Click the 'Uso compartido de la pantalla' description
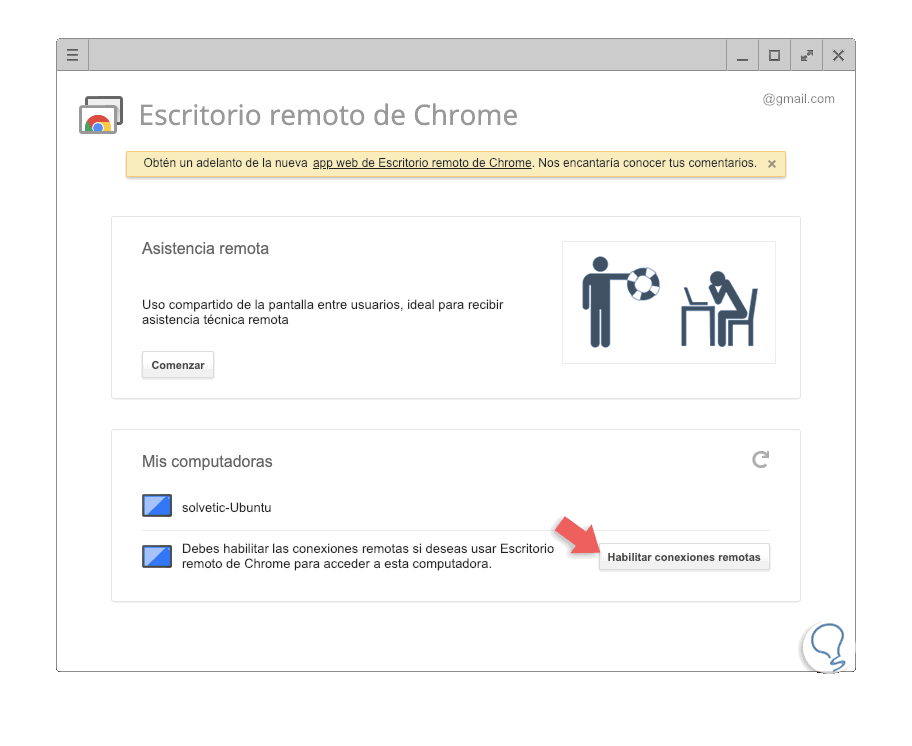 (322, 312)
